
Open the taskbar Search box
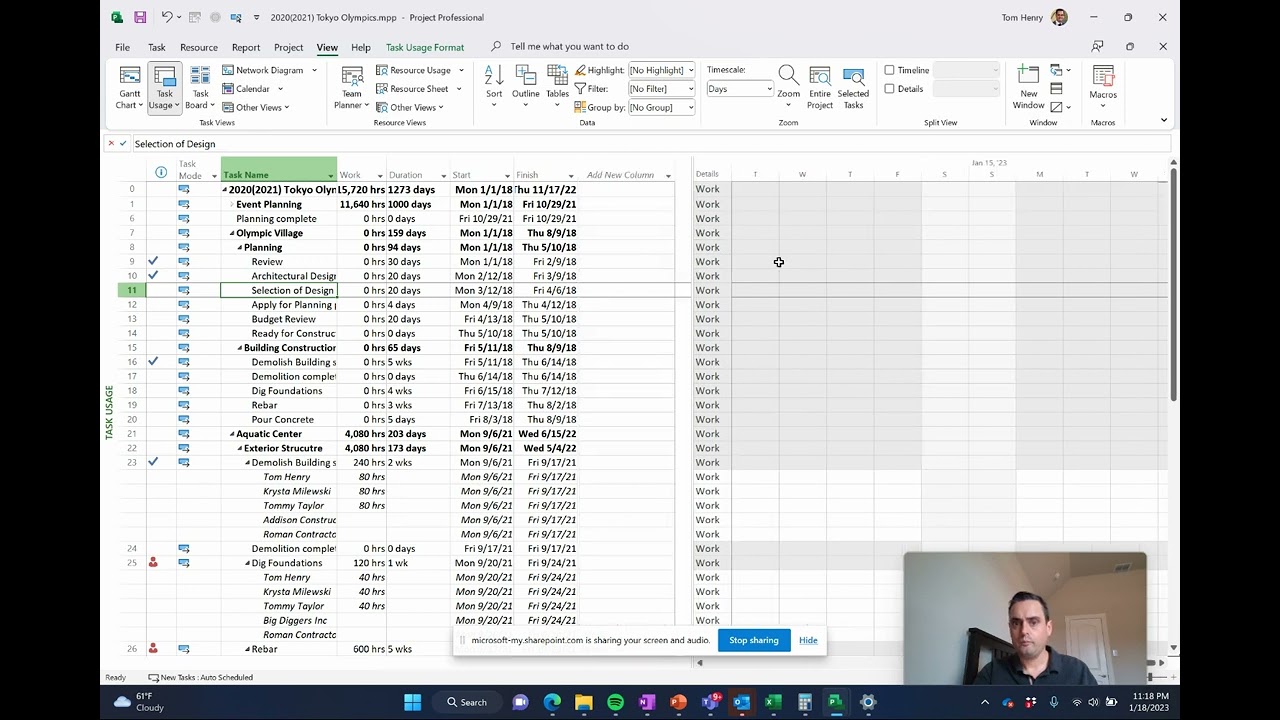[x=468, y=702]
